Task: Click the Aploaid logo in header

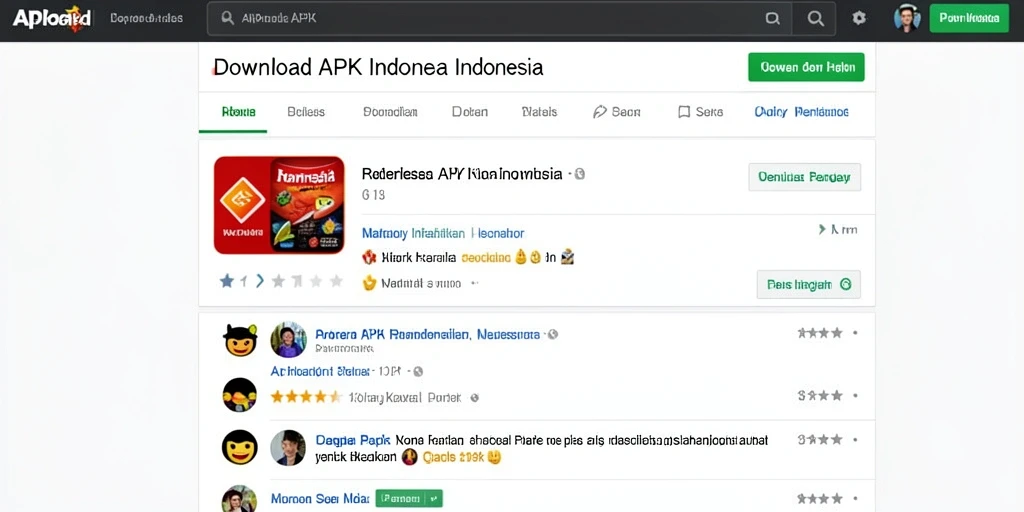Action: 52,18
